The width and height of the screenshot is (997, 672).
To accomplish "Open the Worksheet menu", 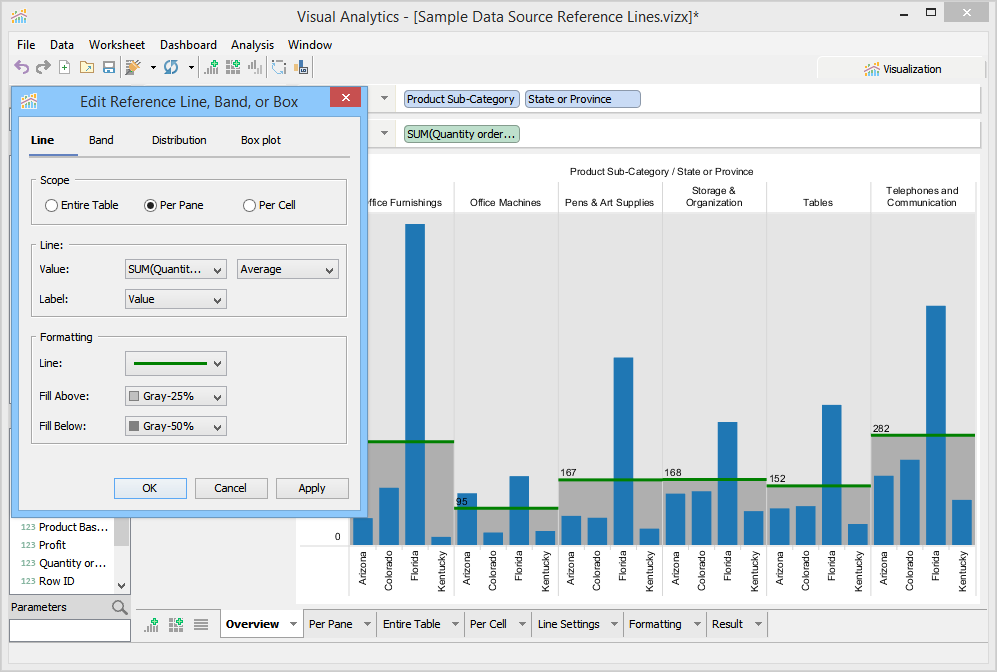I will pyautogui.click(x=116, y=45).
